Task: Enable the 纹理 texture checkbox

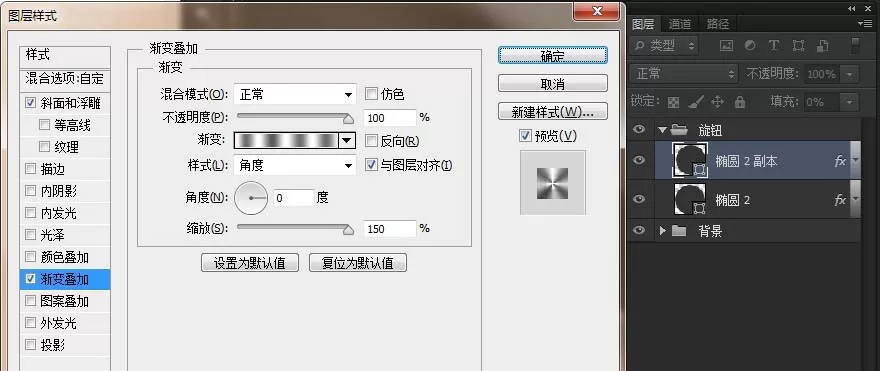Action: click(44, 147)
